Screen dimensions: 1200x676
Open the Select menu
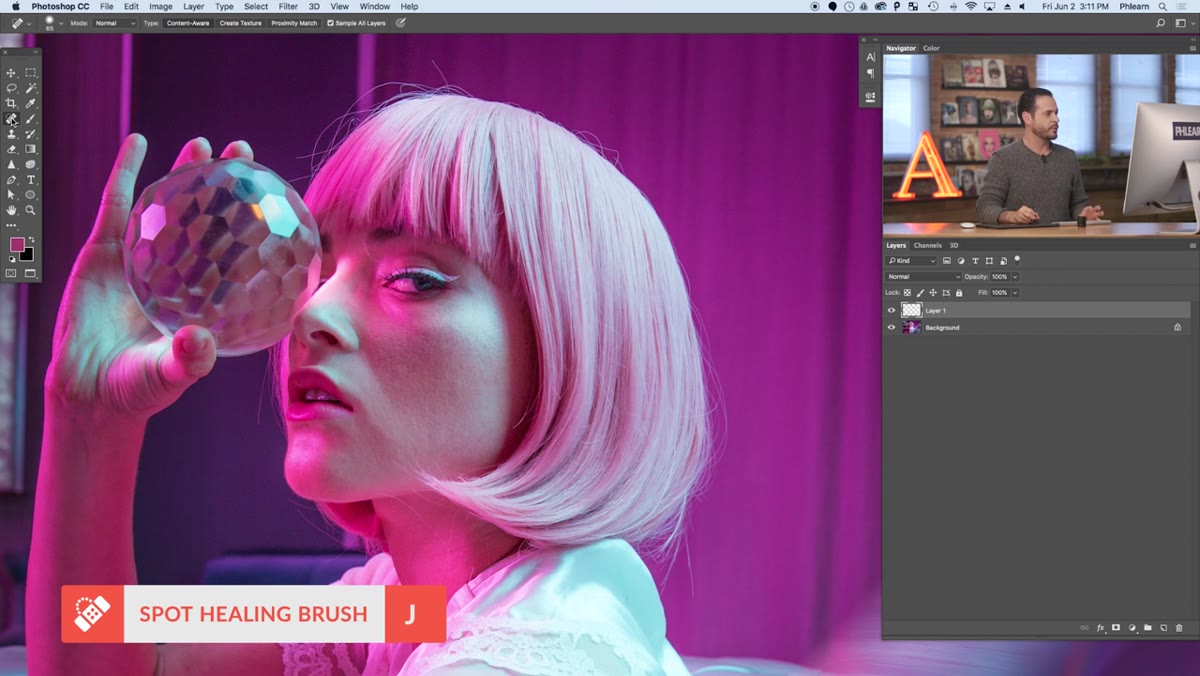pos(256,6)
